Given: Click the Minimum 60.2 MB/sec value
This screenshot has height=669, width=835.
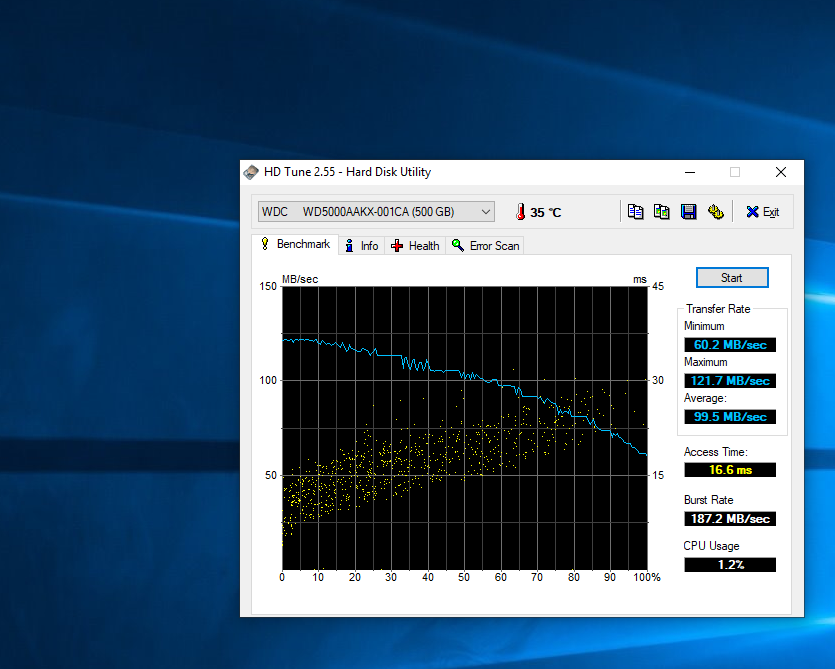Looking at the screenshot, I should tap(730, 345).
